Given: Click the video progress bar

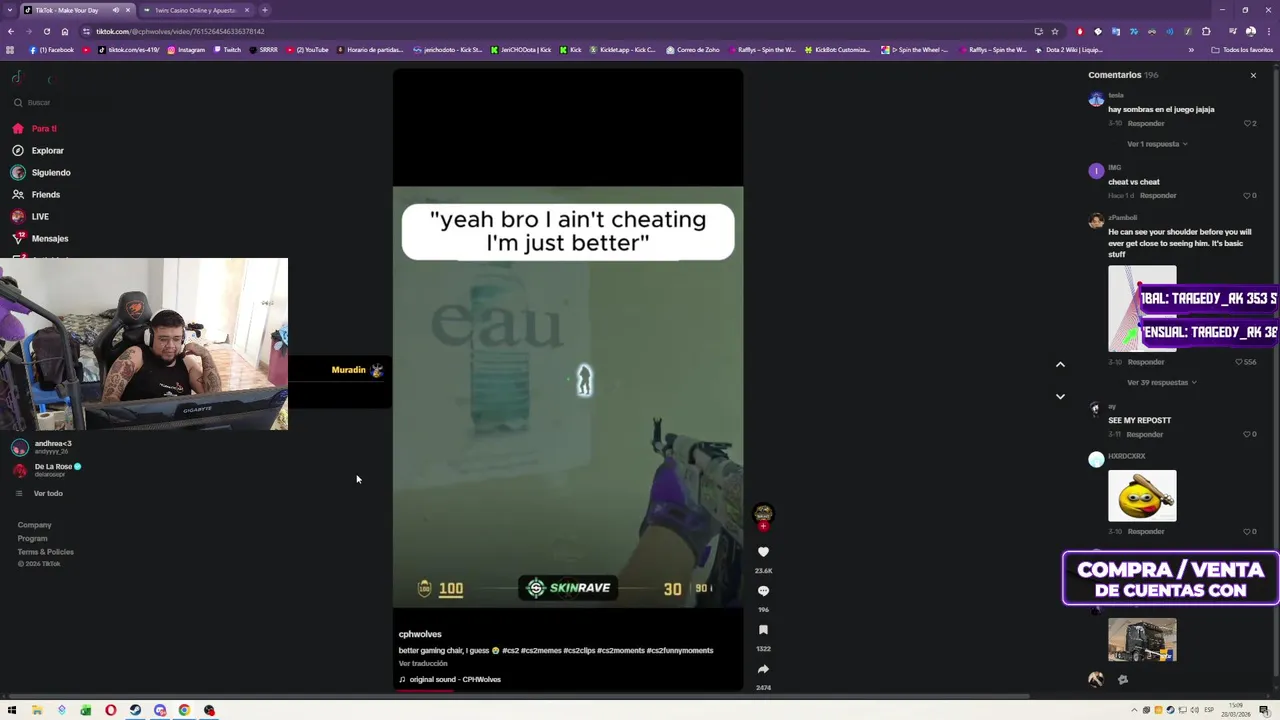Looking at the screenshot, I should pyautogui.click(x=568, y=690).
